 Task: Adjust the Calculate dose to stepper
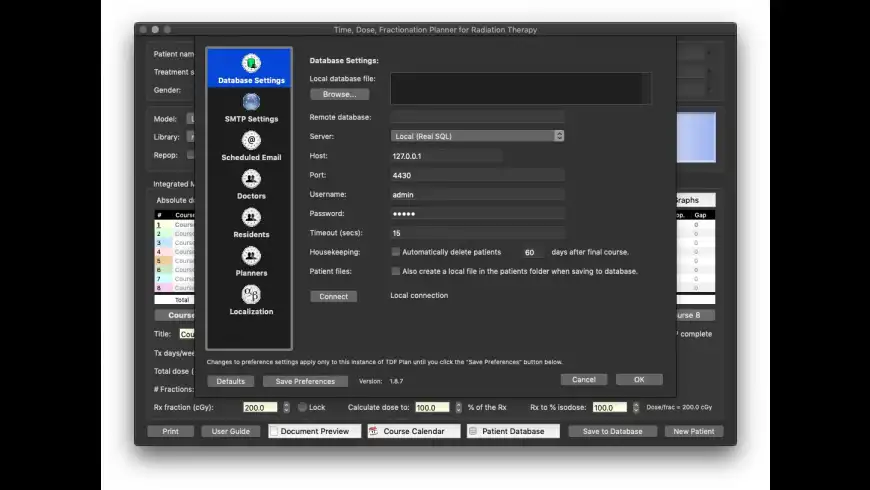tap(458, 407)
